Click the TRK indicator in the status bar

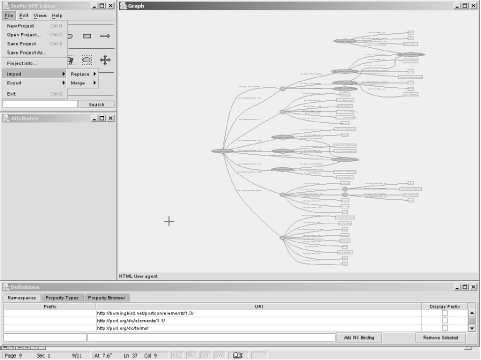191,356
